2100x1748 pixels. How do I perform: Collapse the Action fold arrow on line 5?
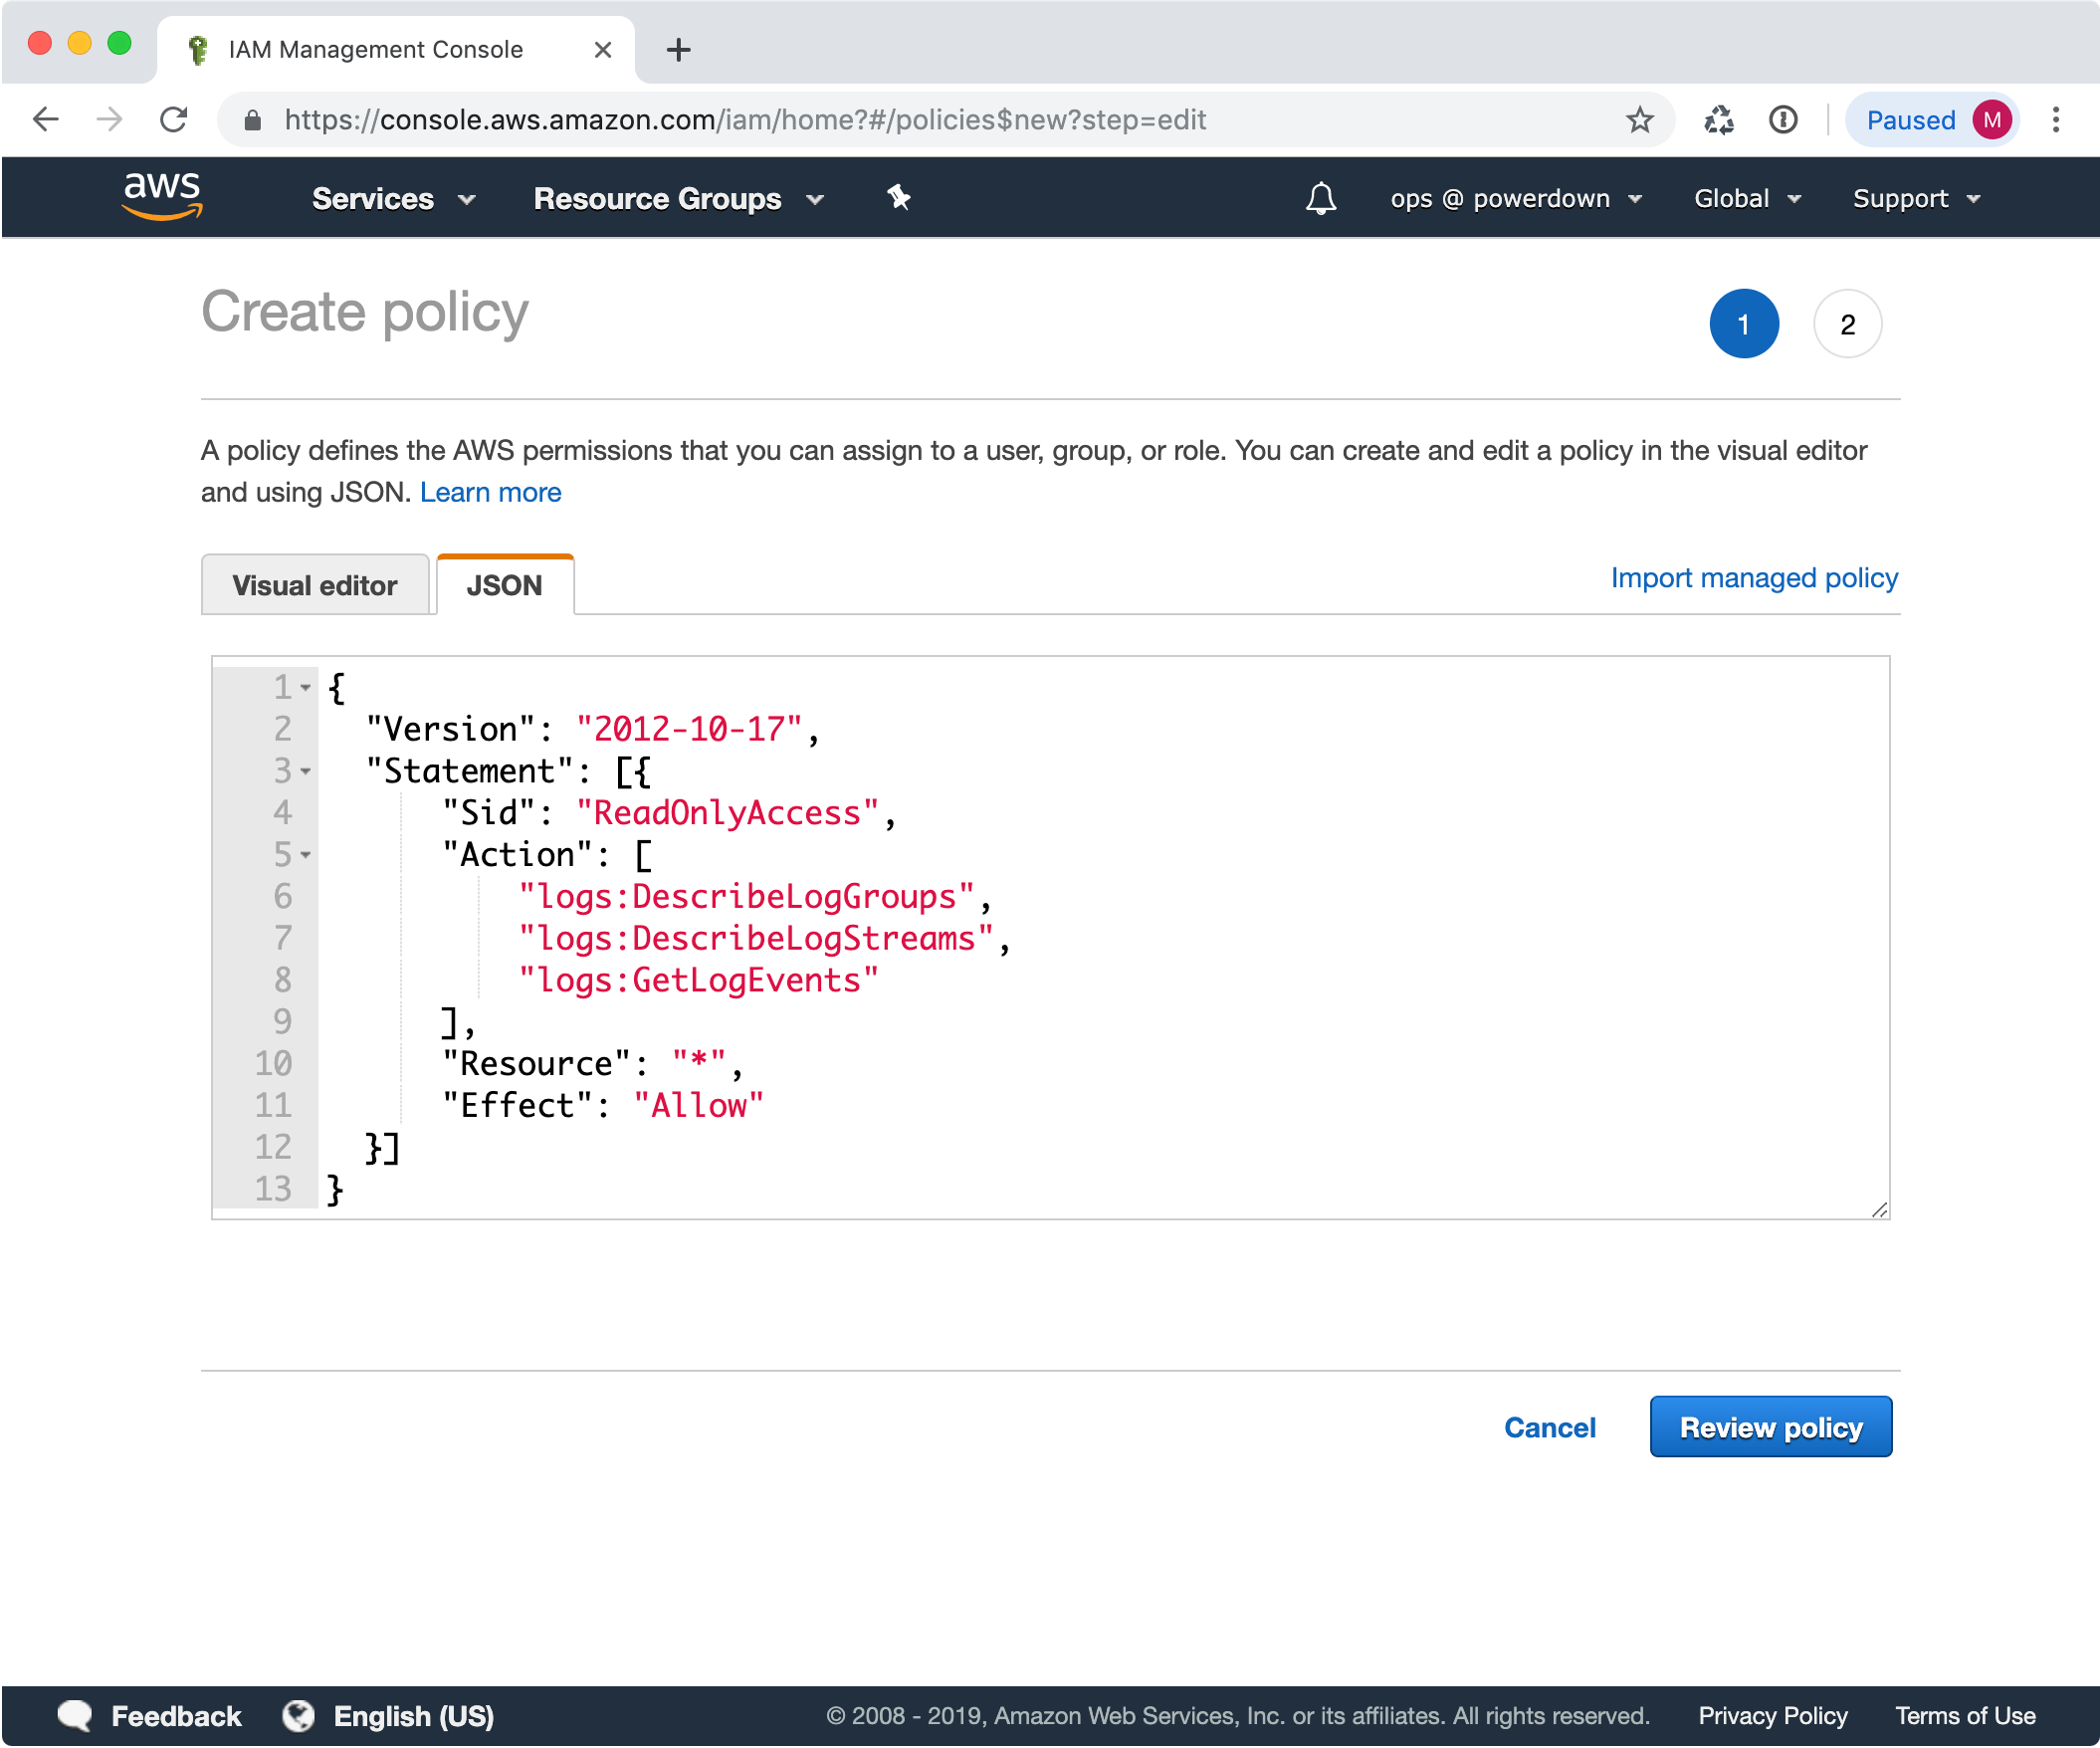(x=306, y=856)
